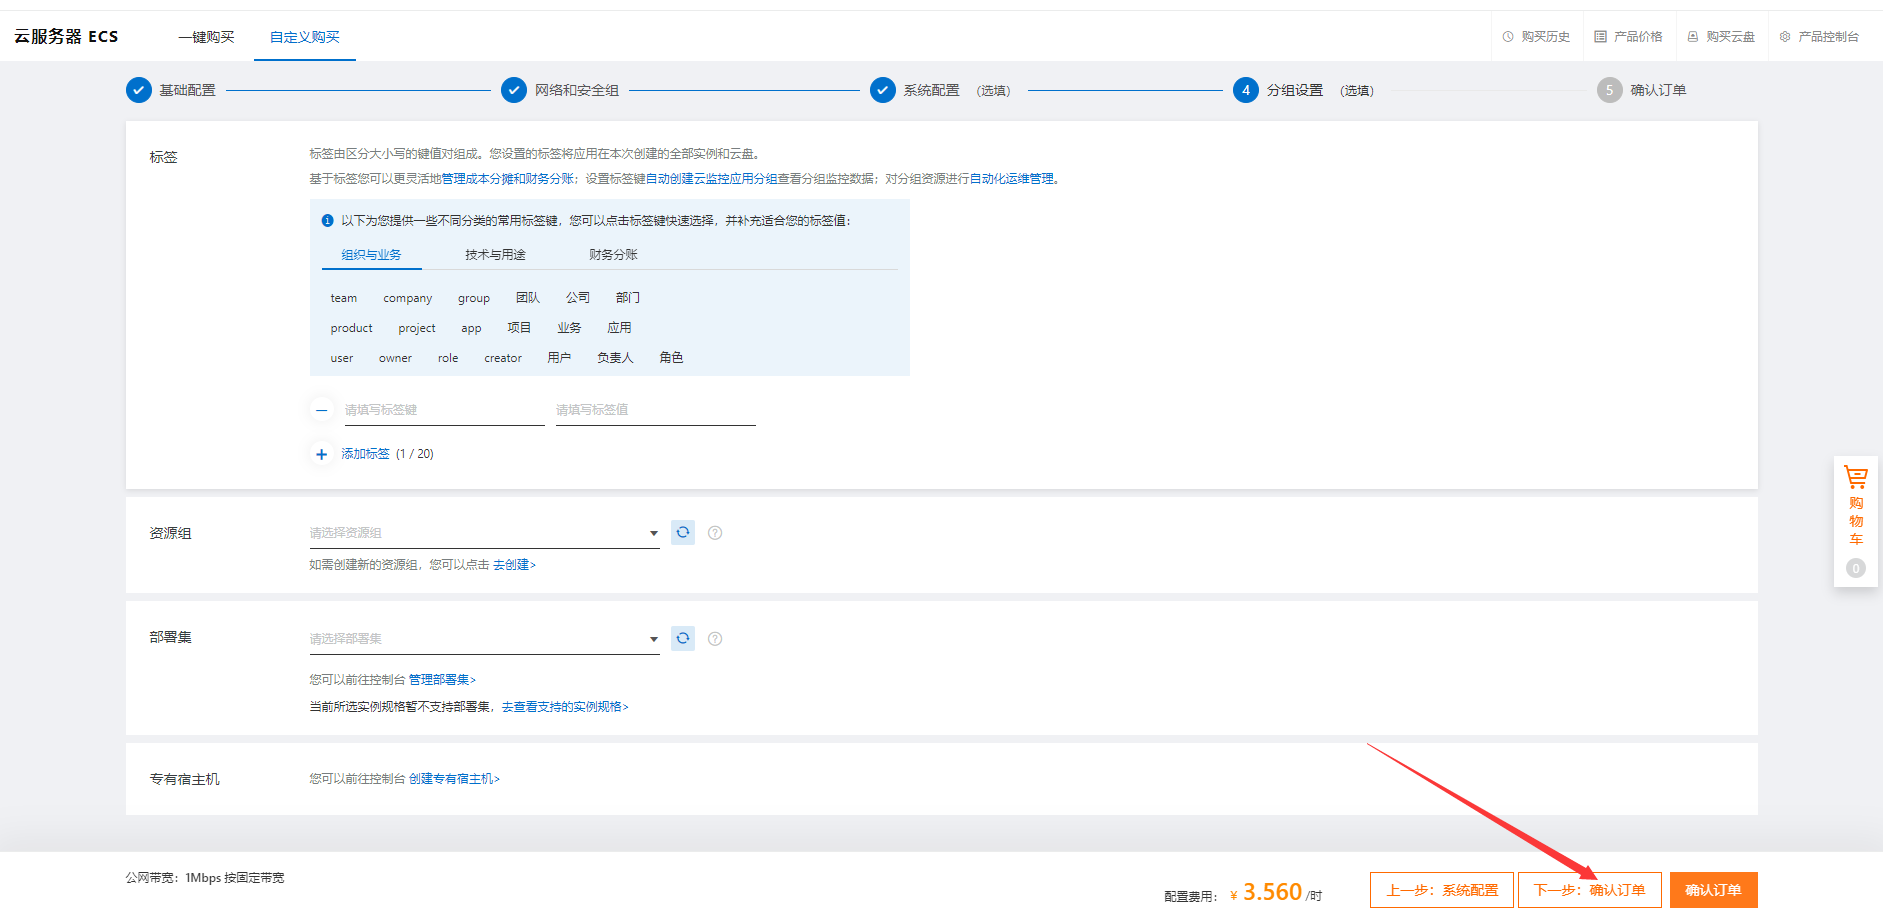
Task: Remove the tag row with minus icon
Action: tap(321, 410)
